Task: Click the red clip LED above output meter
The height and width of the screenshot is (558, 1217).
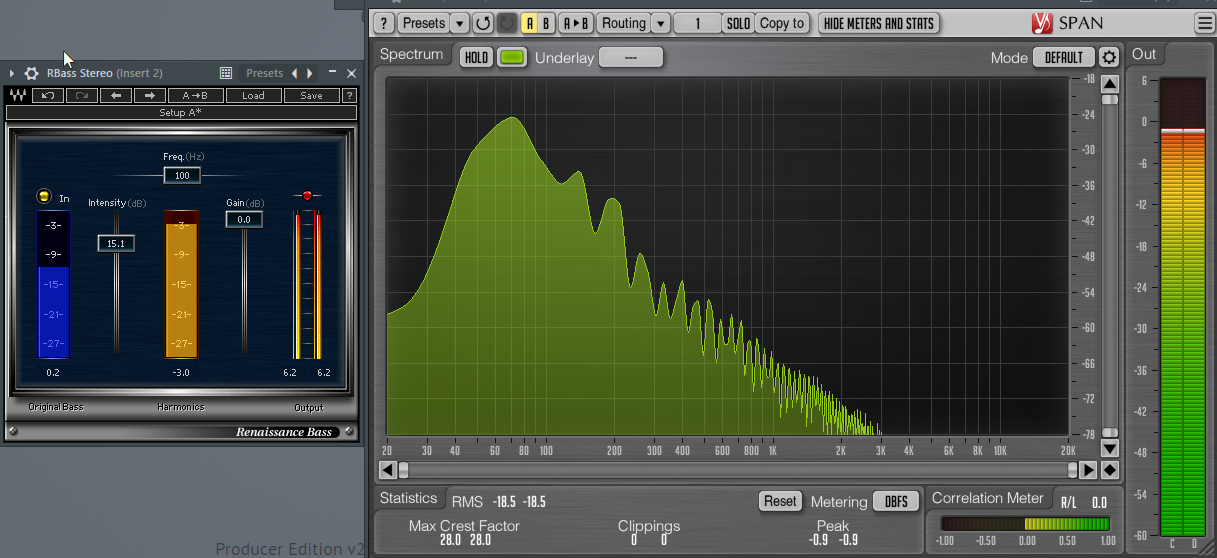Action: pos(307,195)
